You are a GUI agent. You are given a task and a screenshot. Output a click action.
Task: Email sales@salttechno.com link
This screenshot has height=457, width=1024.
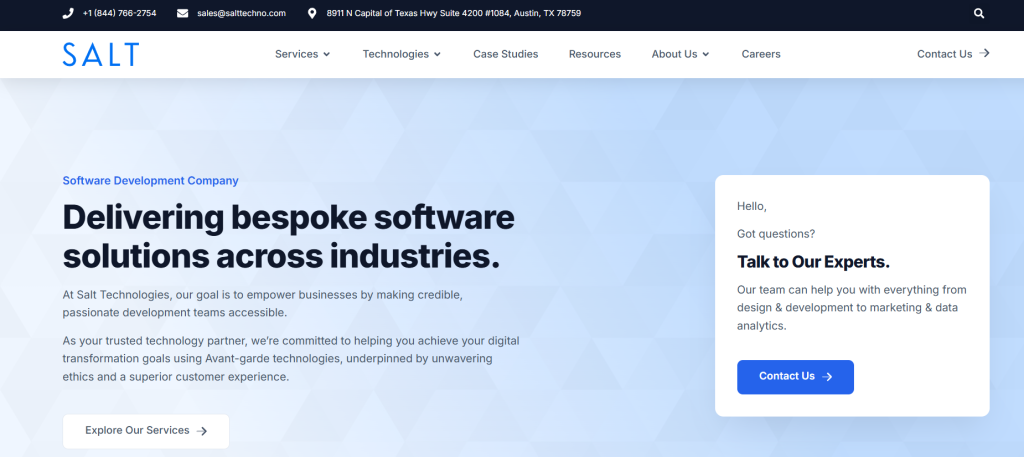pos(242,13)
